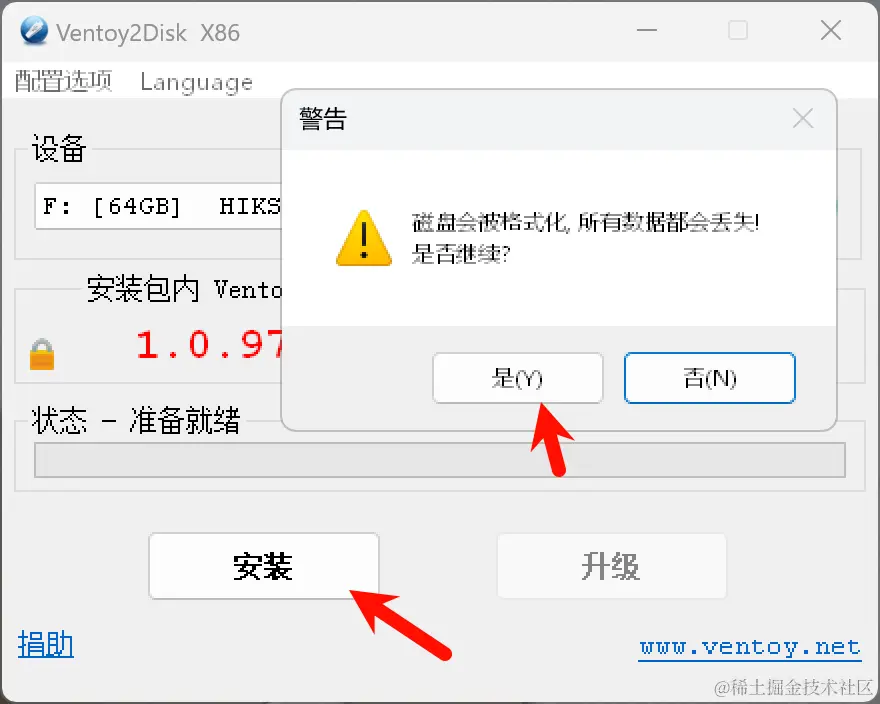Minimize the Ventoy2Disk window
The height and width of the screenshot is (704, 880).
click(x=647, y=30)
